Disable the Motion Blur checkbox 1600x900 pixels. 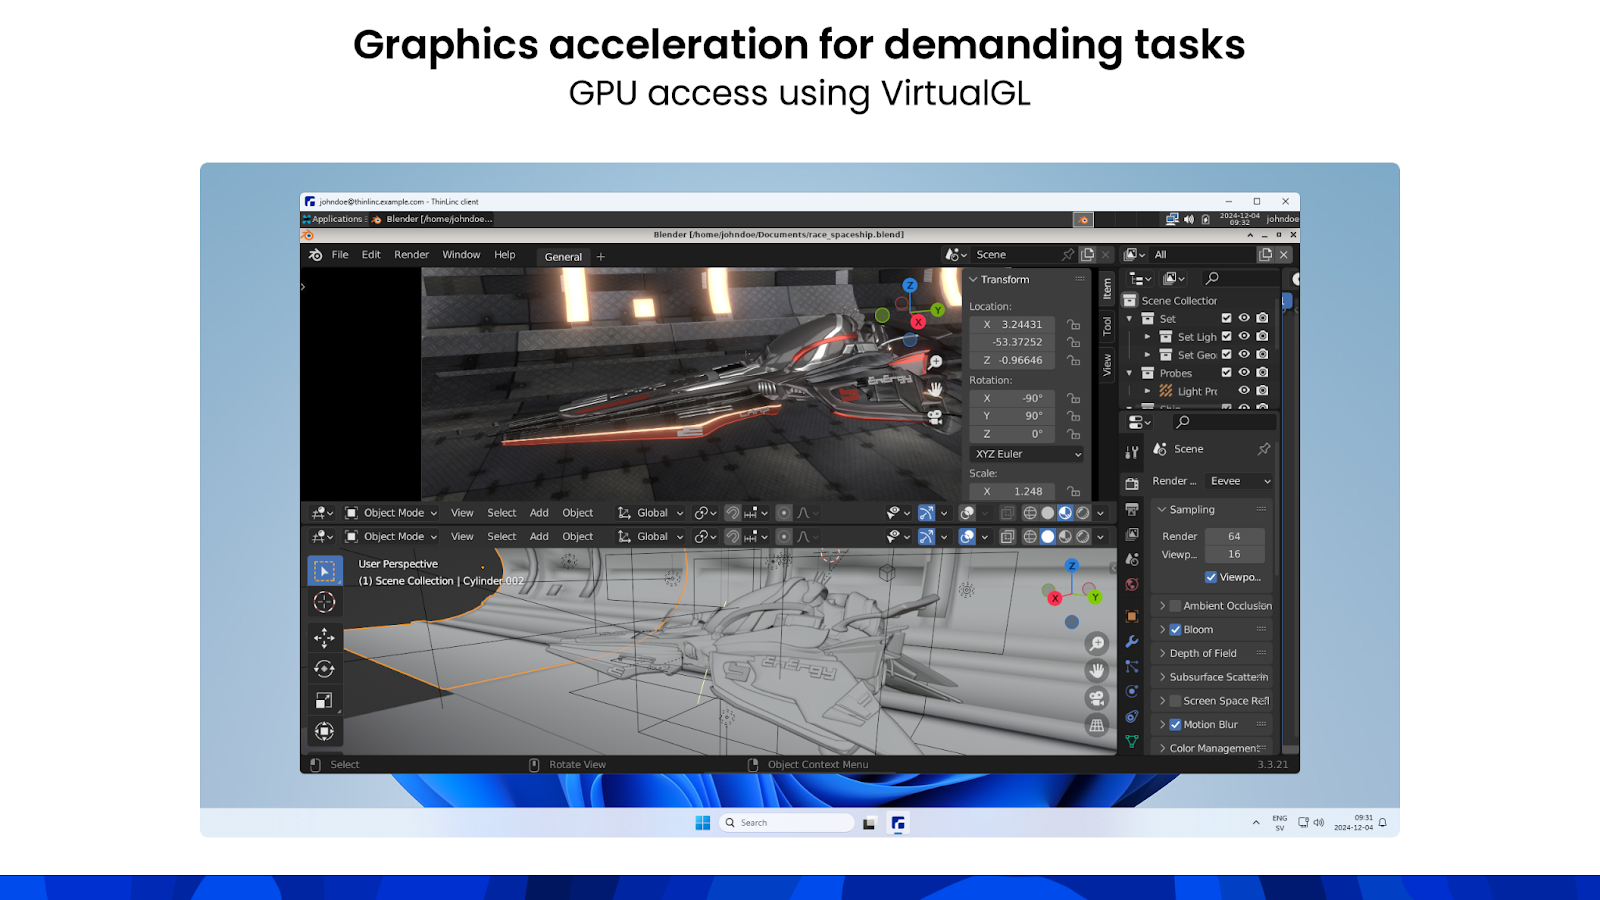(x=1176, y=725)
